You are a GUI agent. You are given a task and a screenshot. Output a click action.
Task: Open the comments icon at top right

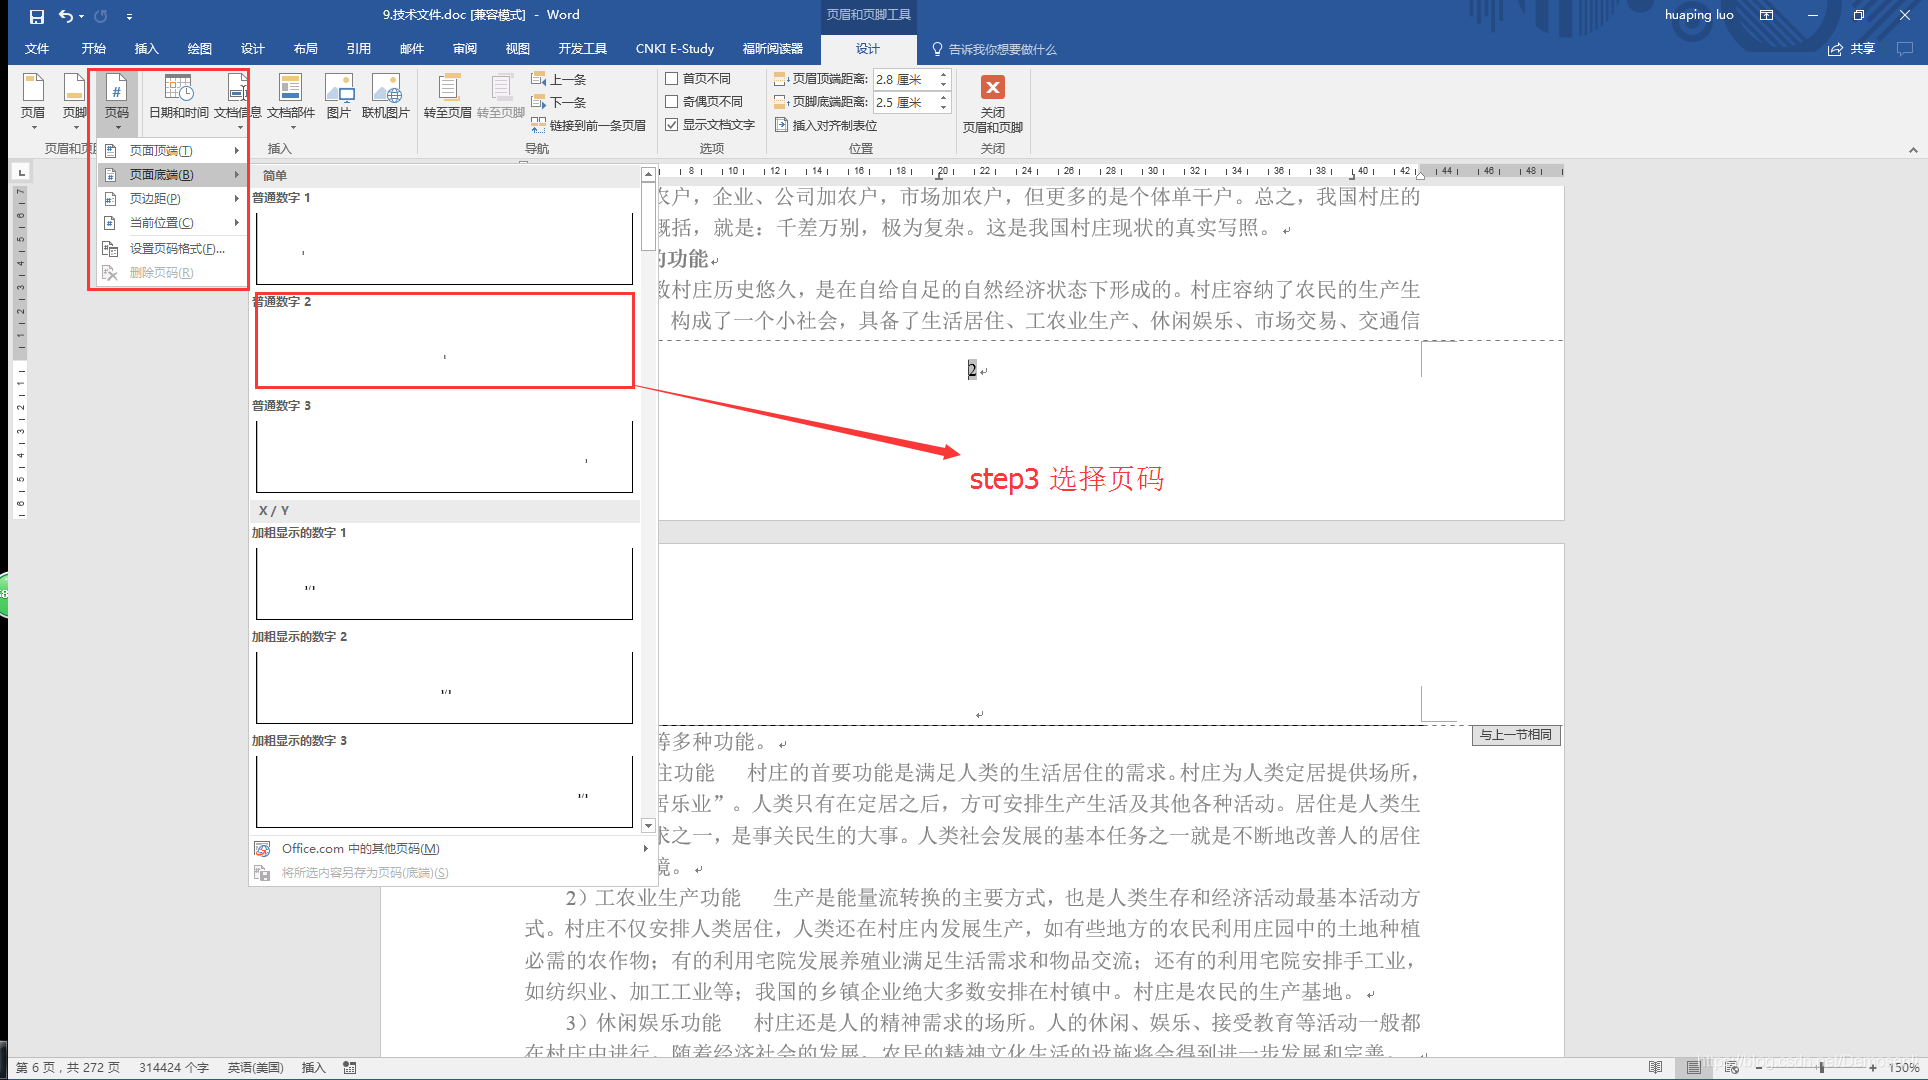[x=1905, y=48]
